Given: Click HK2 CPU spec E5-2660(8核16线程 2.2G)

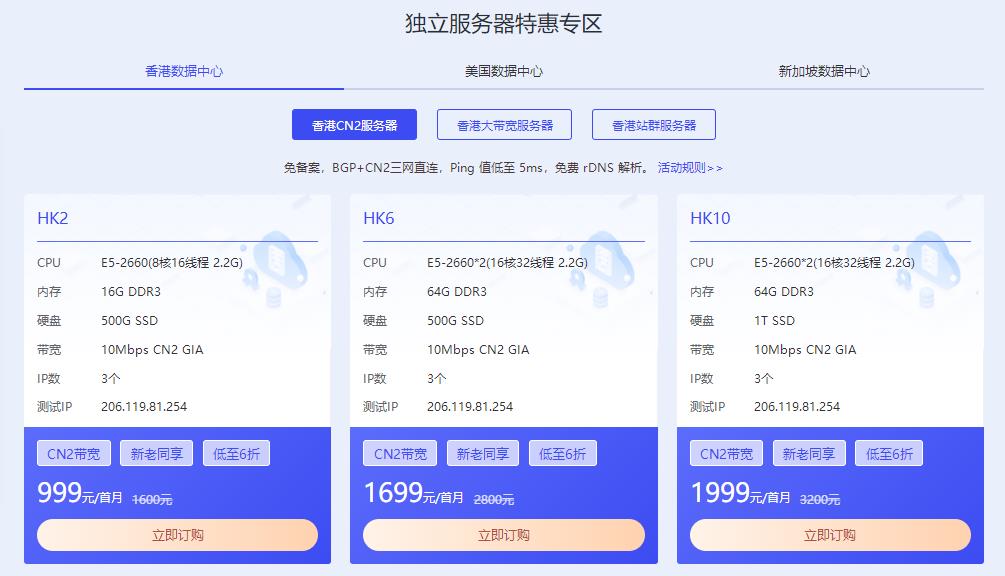Looking at the screenshot, I should [172, 263].
